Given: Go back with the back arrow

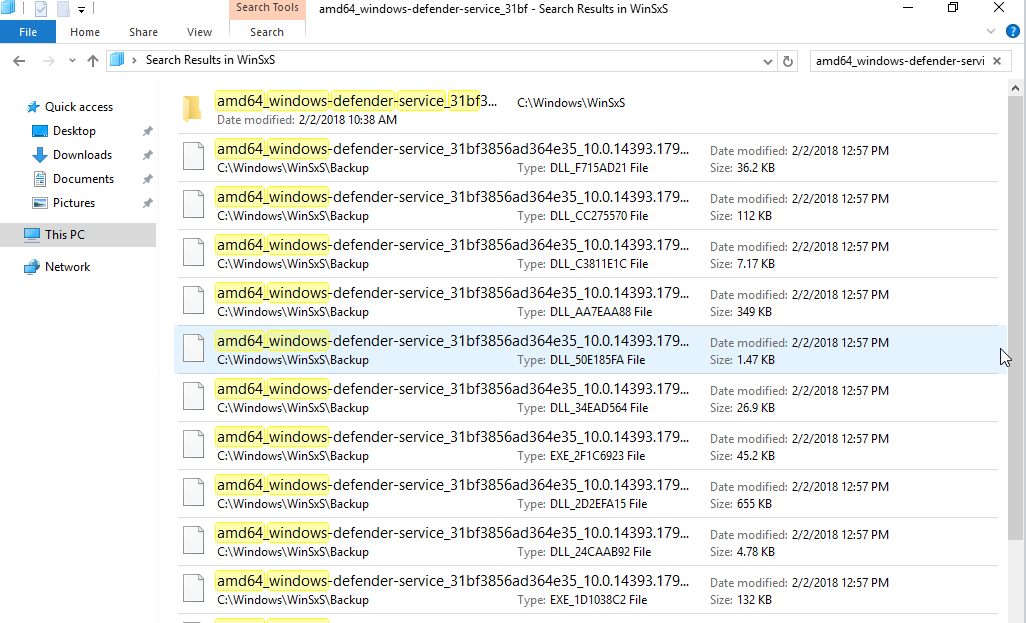Looking at the screenshot, I should coord(19,61).
